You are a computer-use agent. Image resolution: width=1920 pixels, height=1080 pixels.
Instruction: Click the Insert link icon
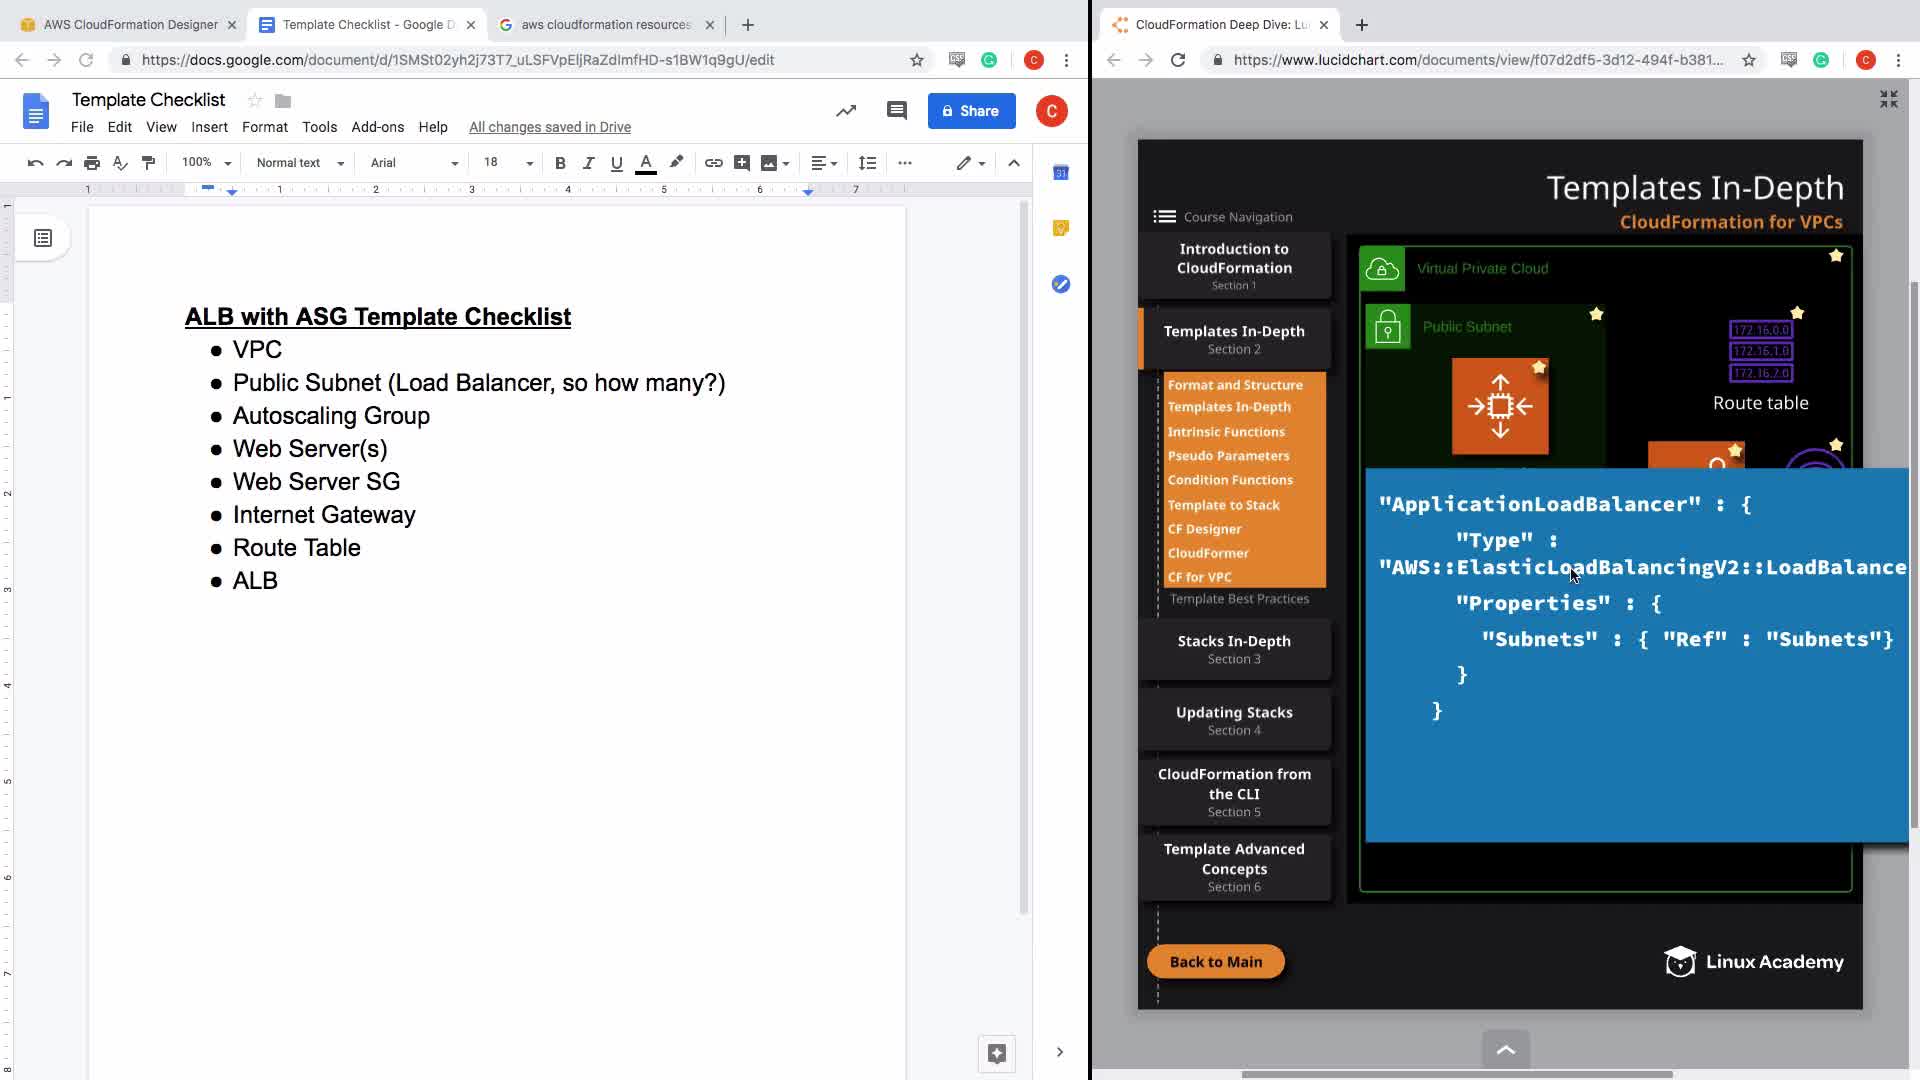[x=713, y=163]
